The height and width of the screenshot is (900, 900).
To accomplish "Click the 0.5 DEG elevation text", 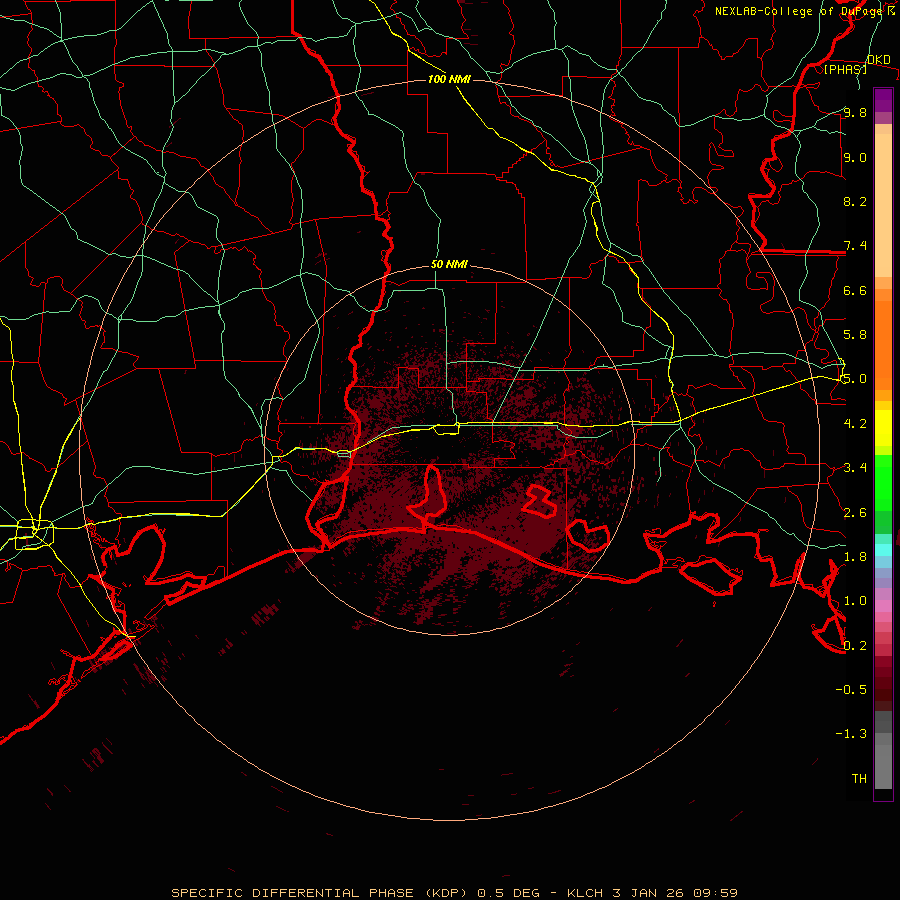I will pos(508,893).
